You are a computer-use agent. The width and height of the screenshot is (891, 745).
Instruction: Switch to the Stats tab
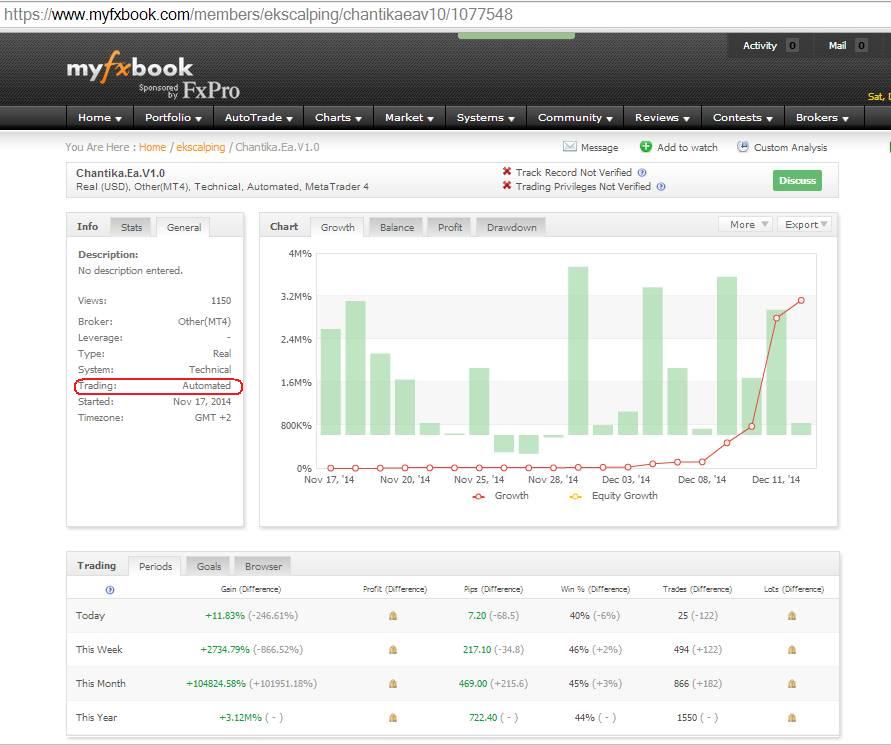(x=131, y=227)
